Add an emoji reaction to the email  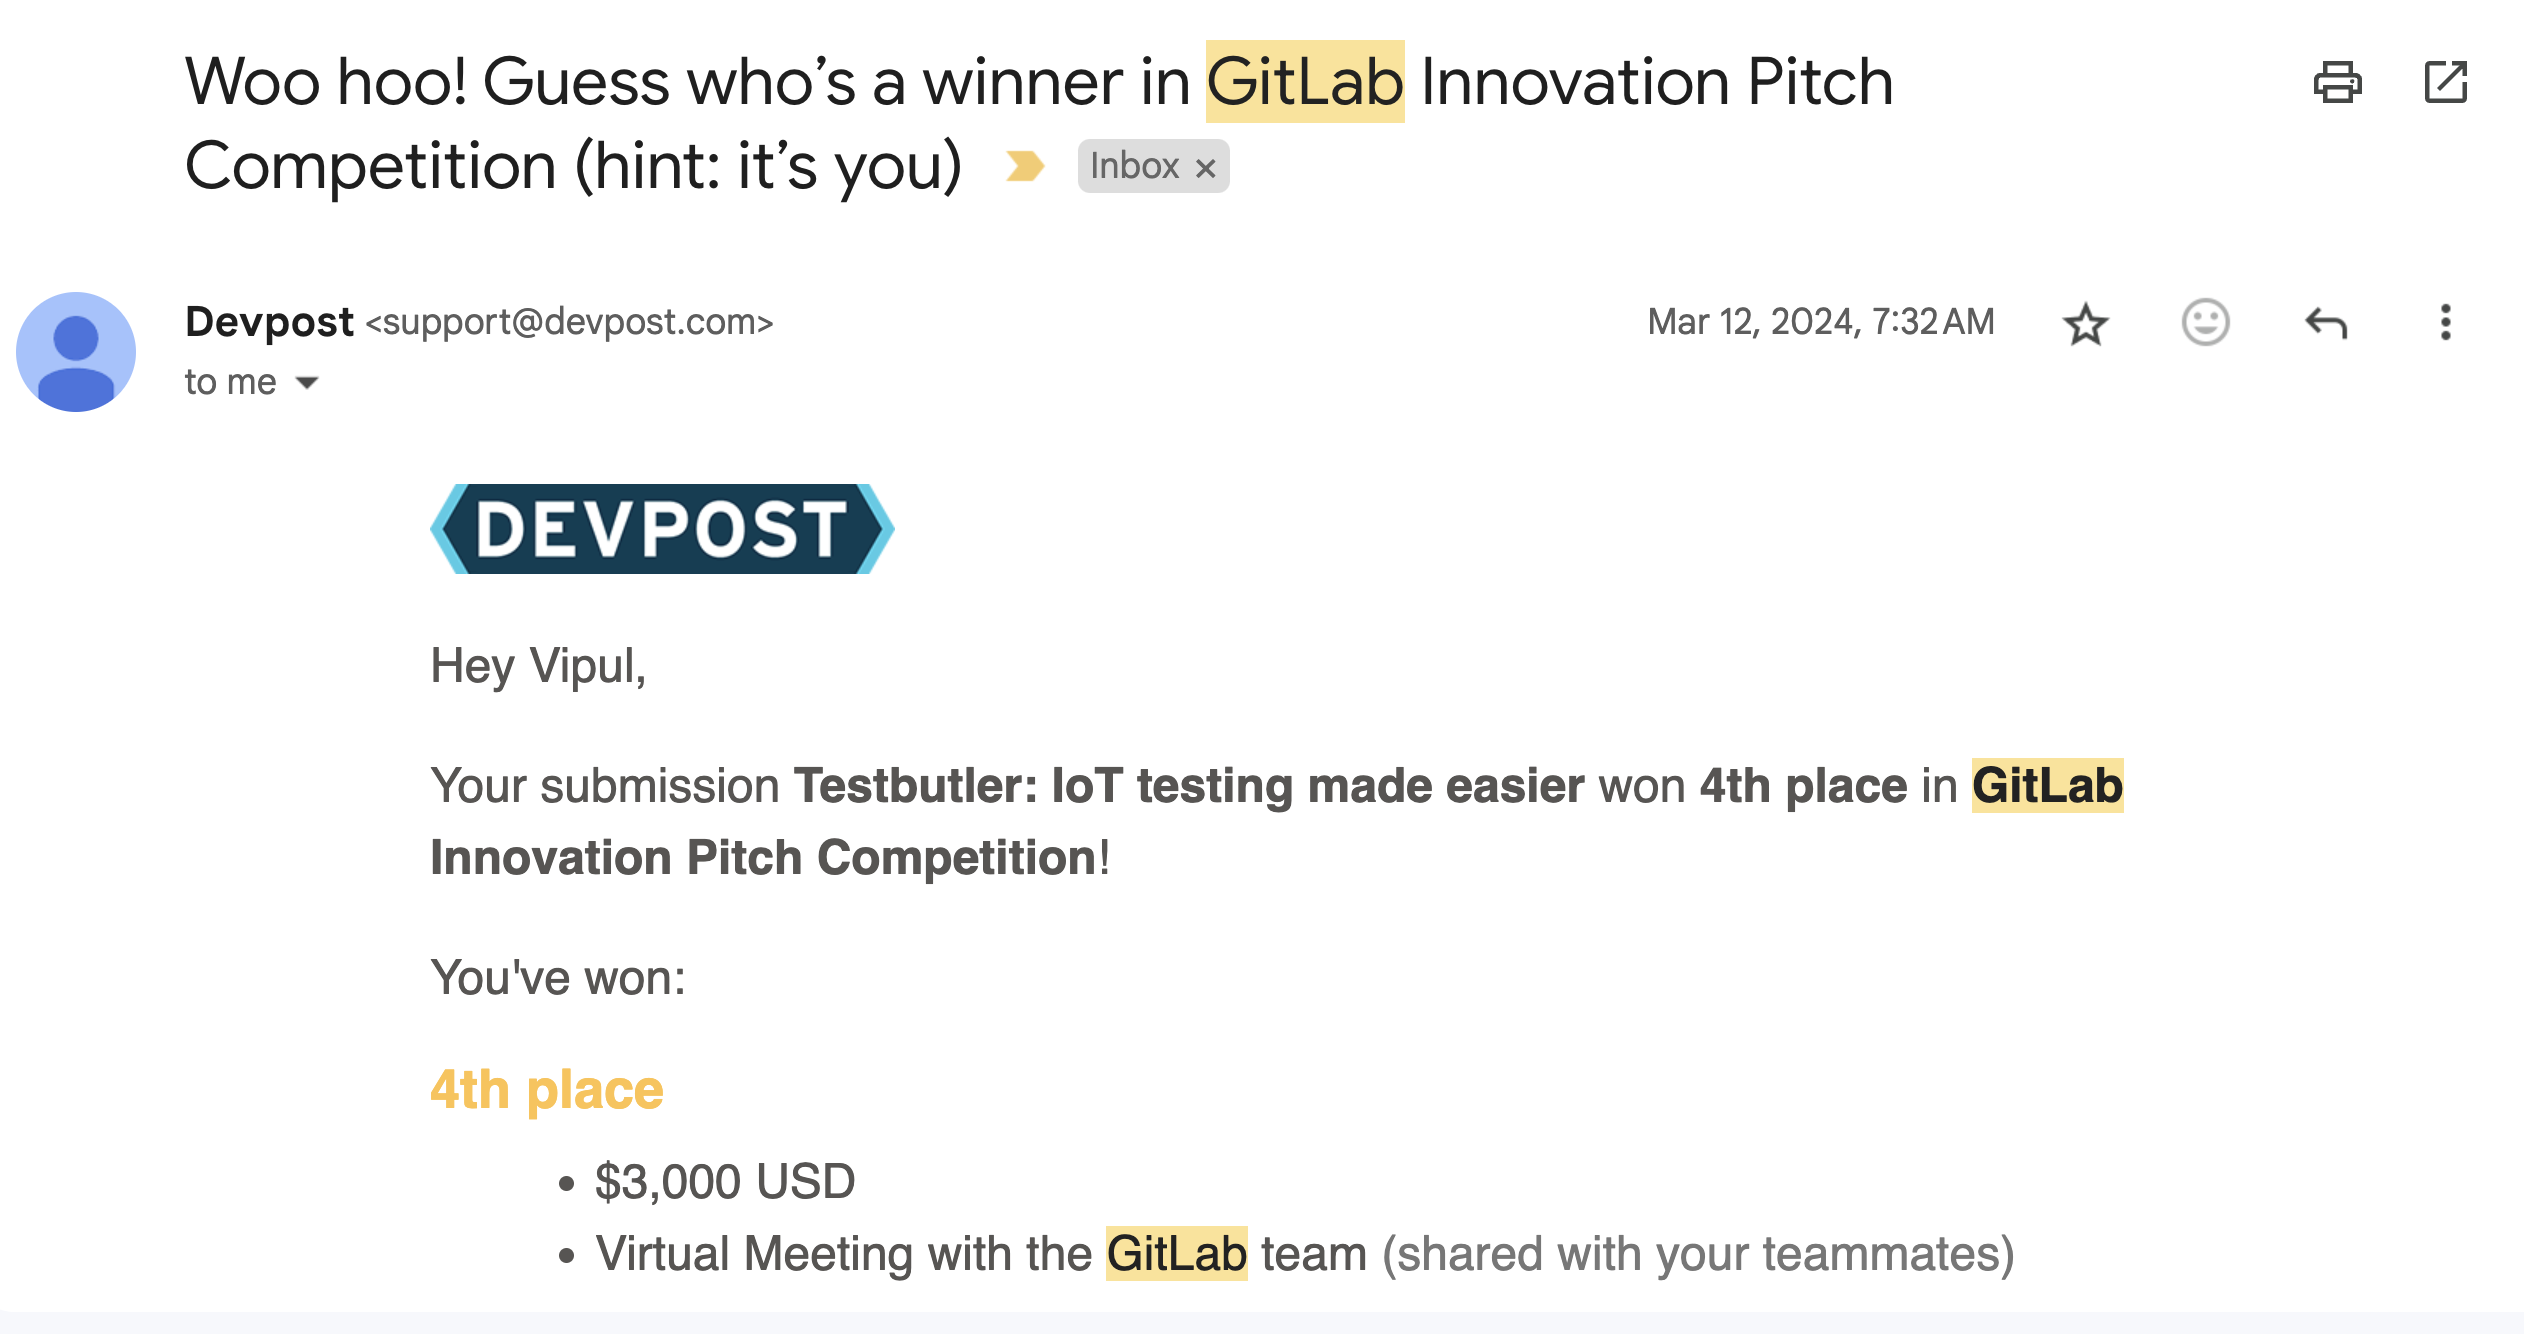(x=2205, y=322)
